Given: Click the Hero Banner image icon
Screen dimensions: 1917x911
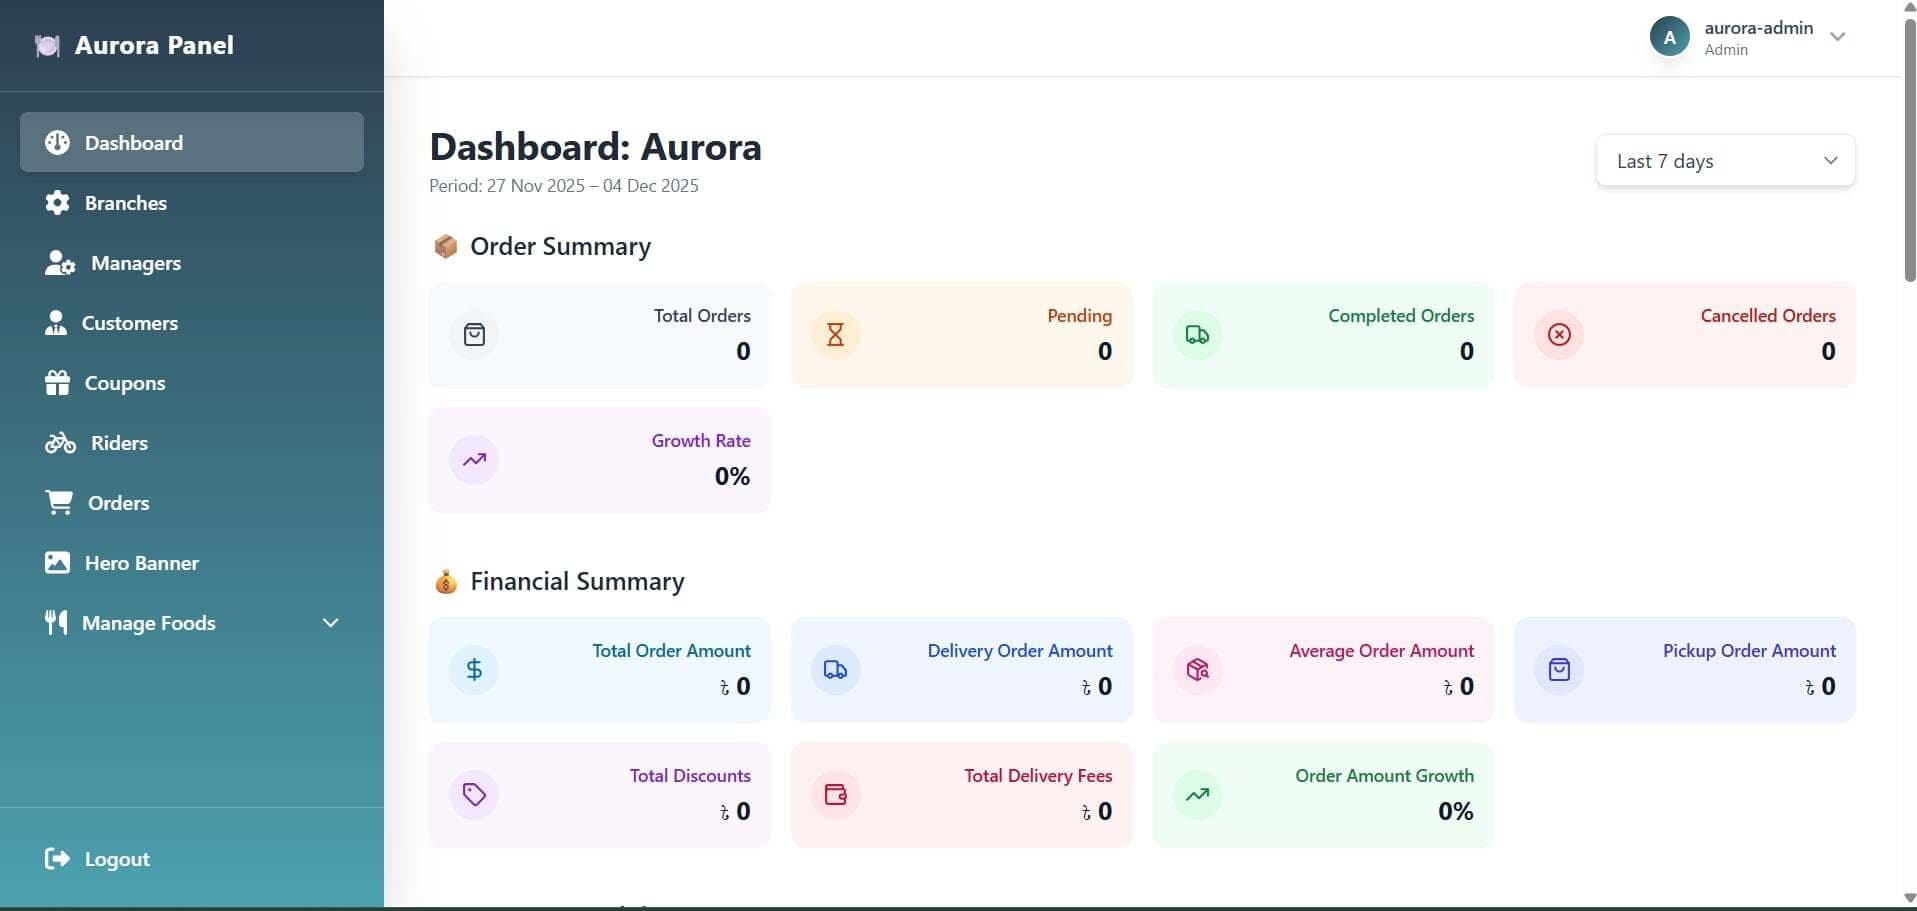Looking at the screenshot, I should click(x=57, y=563).
